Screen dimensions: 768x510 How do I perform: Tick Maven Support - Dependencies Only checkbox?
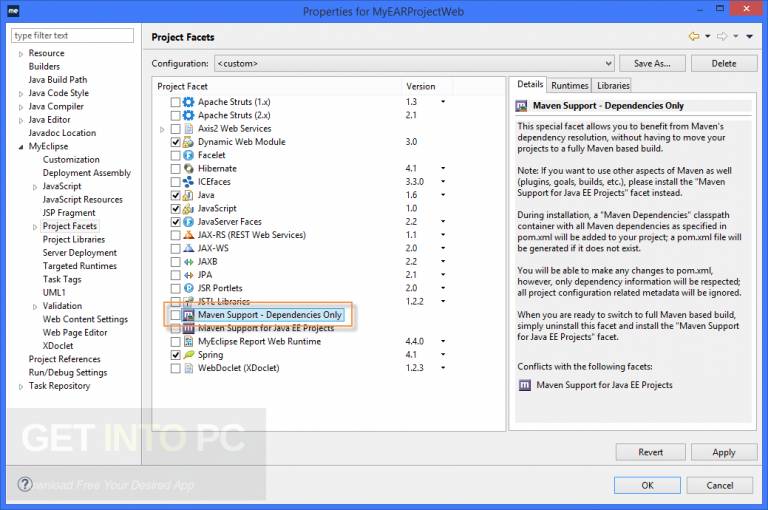point(175,315)
